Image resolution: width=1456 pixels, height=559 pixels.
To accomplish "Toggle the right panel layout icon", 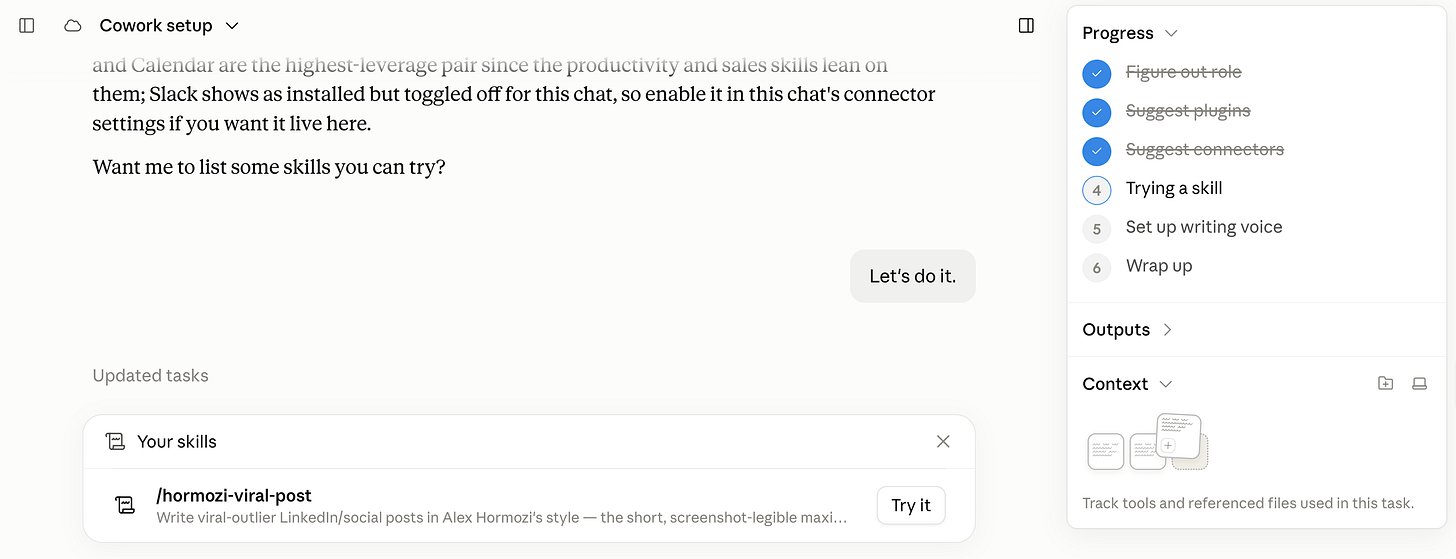I will pyautogui.click(x=1026, y=26).
